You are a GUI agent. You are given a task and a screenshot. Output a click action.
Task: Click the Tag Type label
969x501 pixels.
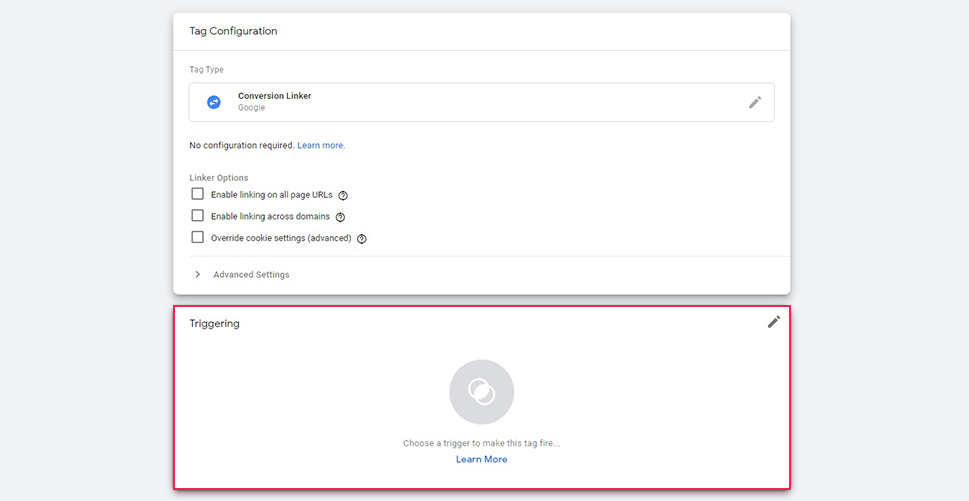[x=206, y=70]
